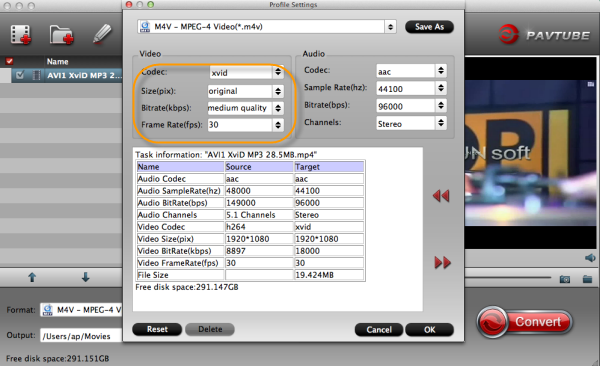This screenshot has width=600, height=366.
Task: Move selected file down with arrow
Action: [x=85, y=277]
